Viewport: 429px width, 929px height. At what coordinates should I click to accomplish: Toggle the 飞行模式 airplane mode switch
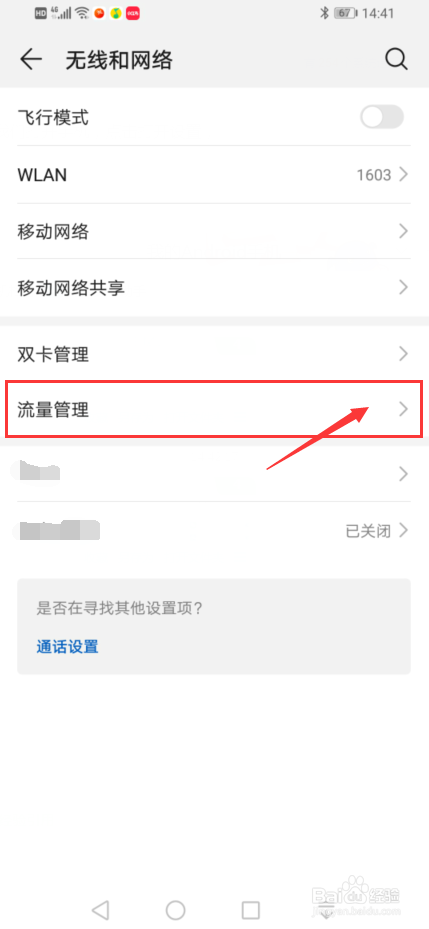382,117
